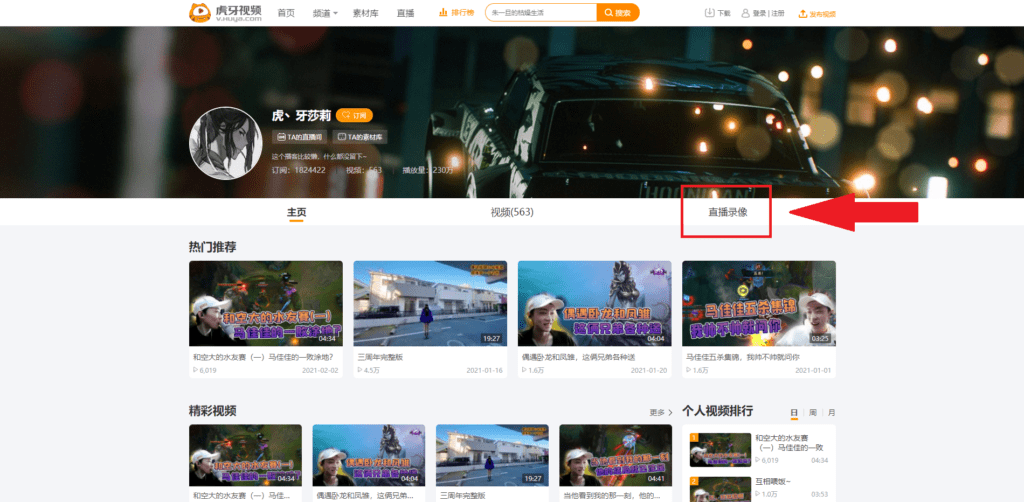Image resolution: width=1024 pixels, height=502 pixels.
Task: Click the 精彩视频 section heading
Action: [x=212, y=411]
